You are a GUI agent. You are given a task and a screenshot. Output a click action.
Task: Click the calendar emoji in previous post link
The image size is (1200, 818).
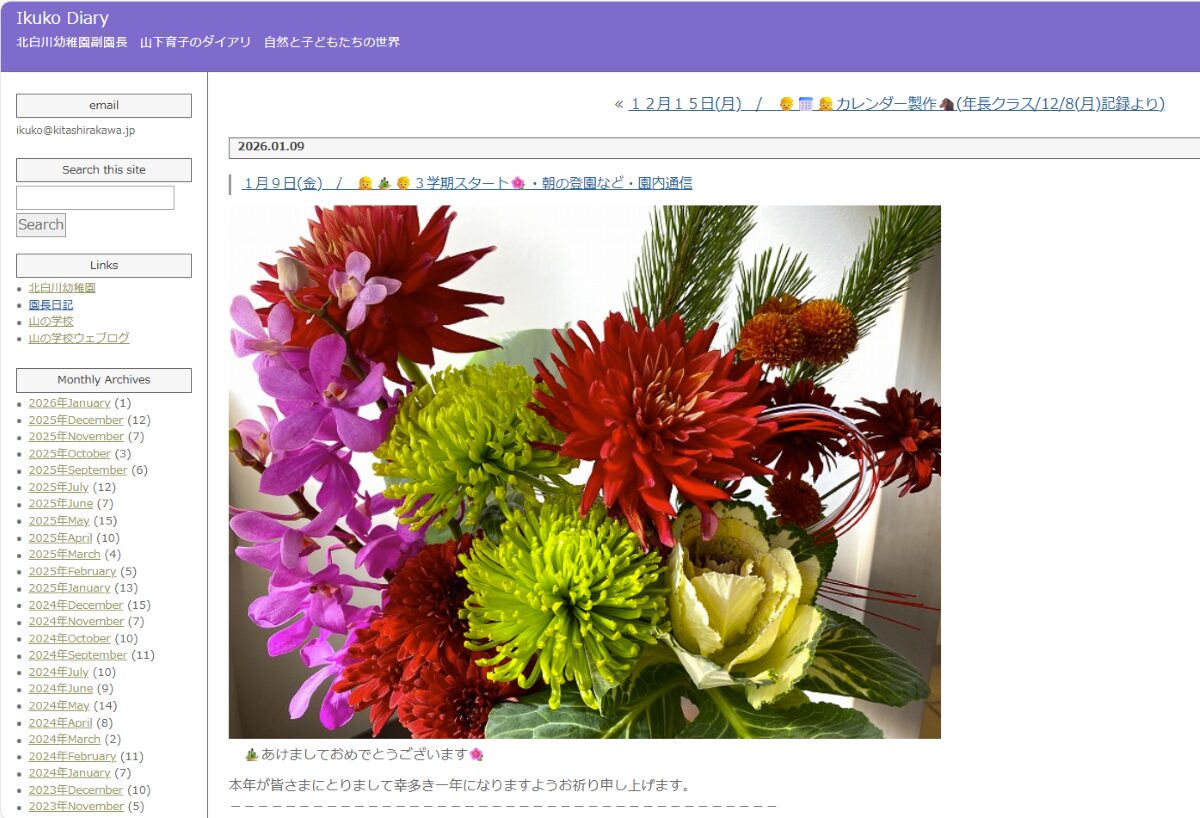click(x=806, y=104)
